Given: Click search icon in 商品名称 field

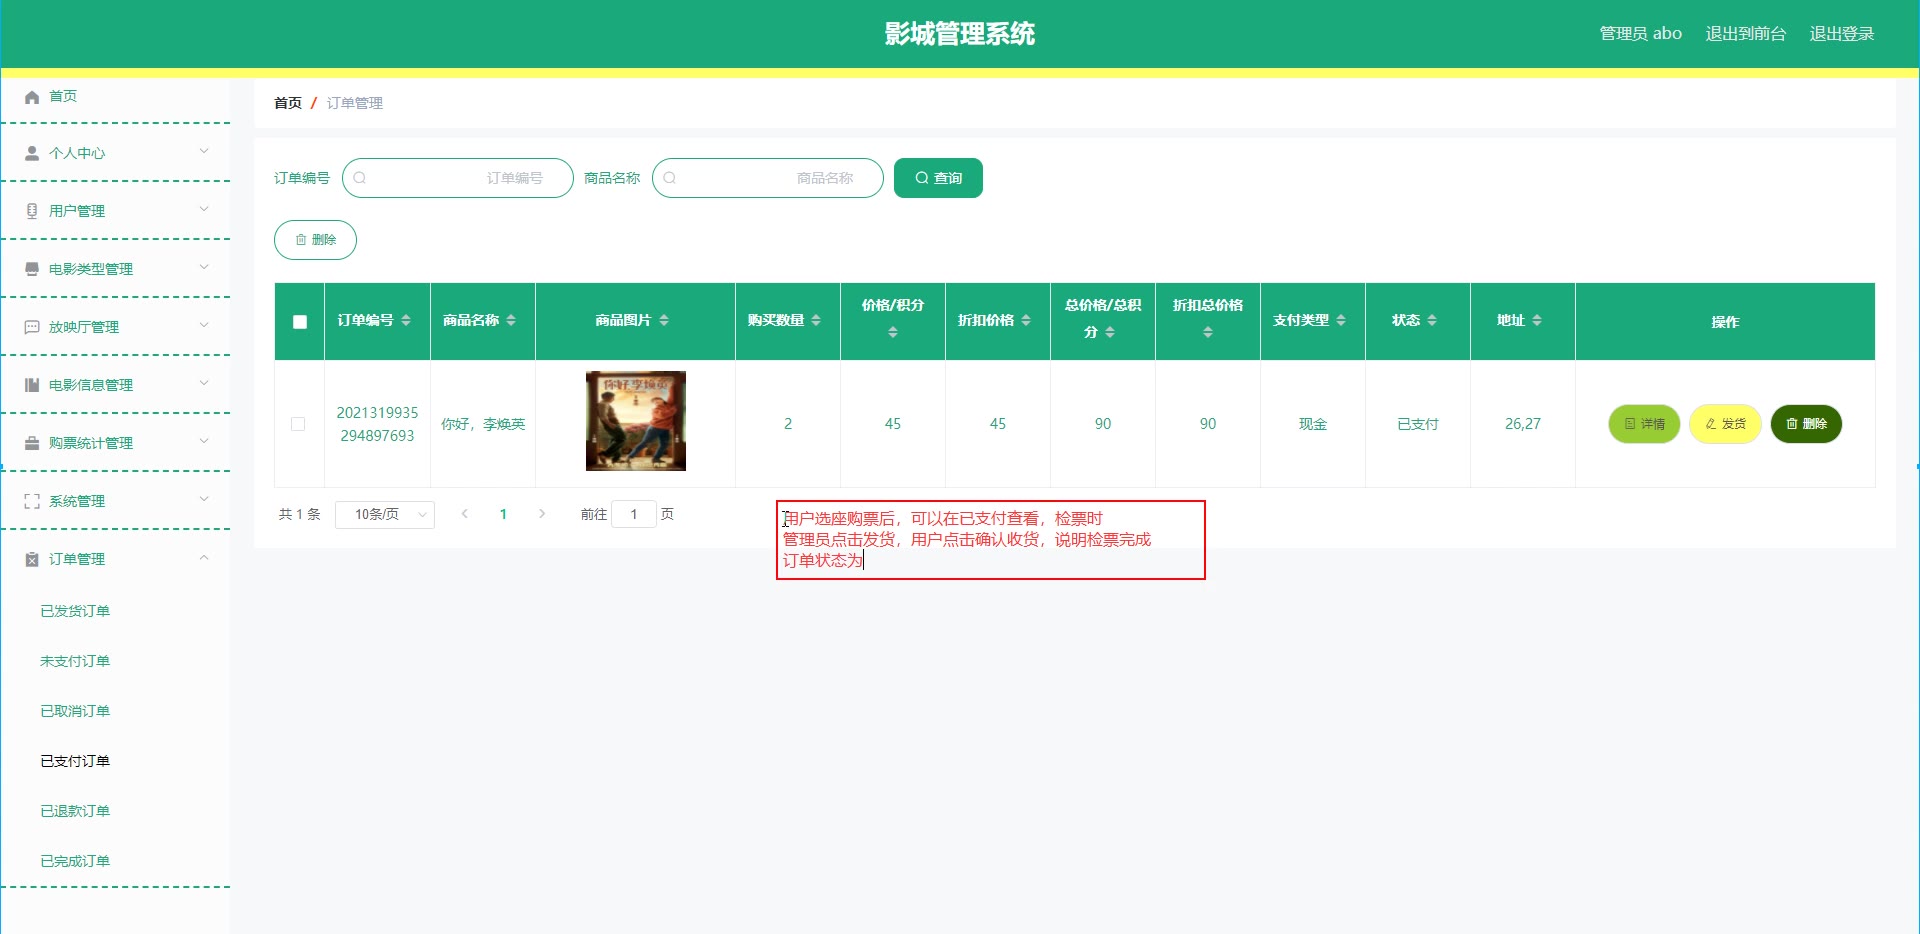Looking at the screenshot, I should pos(670,178).
